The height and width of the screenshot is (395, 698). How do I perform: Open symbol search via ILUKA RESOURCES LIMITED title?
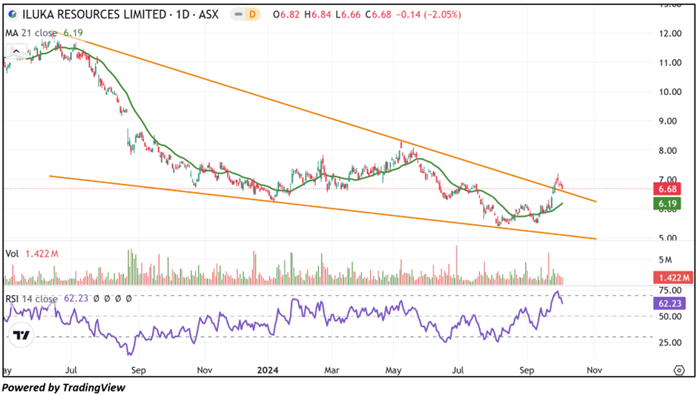click(94, 15)
